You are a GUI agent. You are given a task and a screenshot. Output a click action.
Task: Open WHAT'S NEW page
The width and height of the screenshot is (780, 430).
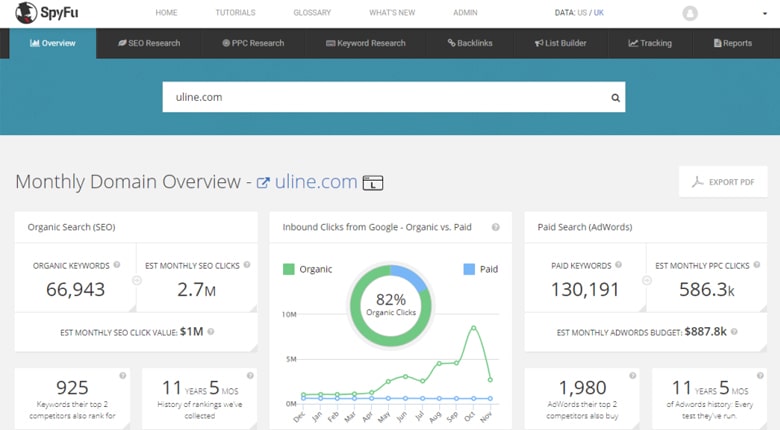pyautogui.click(x=392, y=12)
